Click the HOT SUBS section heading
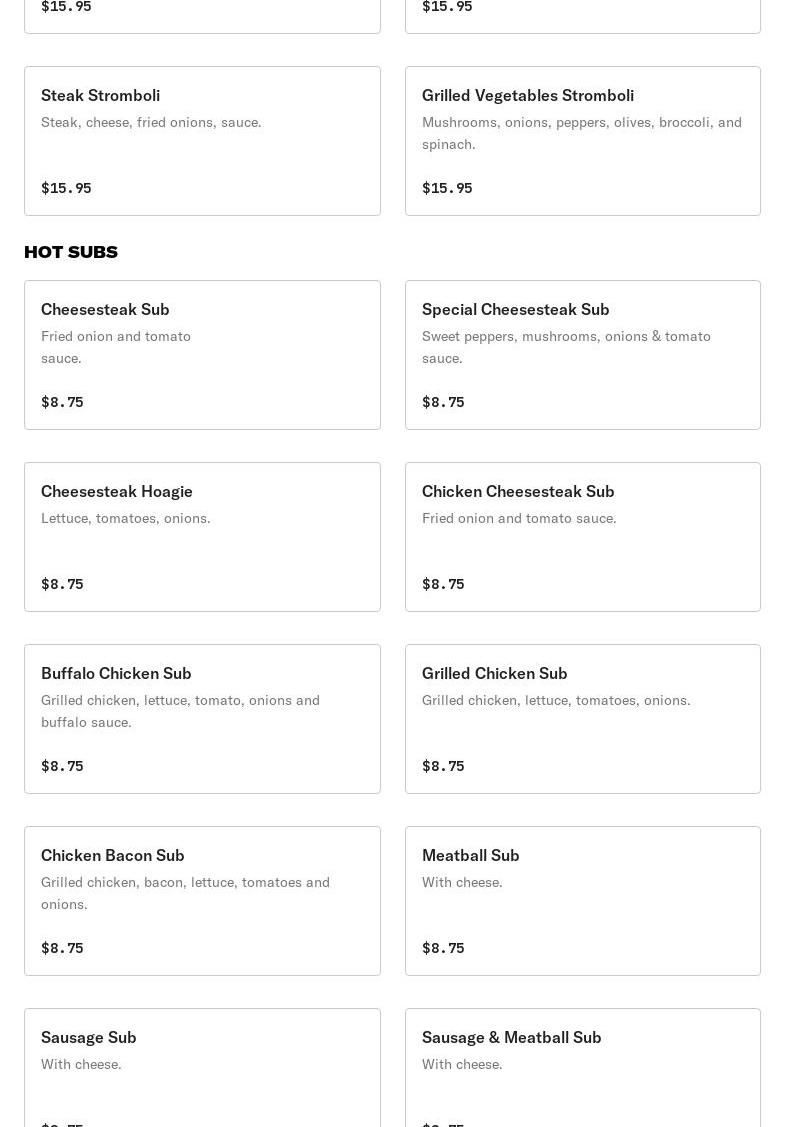The height and width of the screenshot is (1127, 785). pyautogui.click(x=71, y=252)
